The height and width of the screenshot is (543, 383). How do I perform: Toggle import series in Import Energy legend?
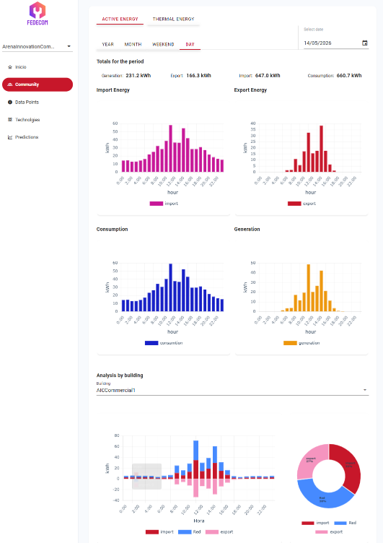tap(164, 204)
